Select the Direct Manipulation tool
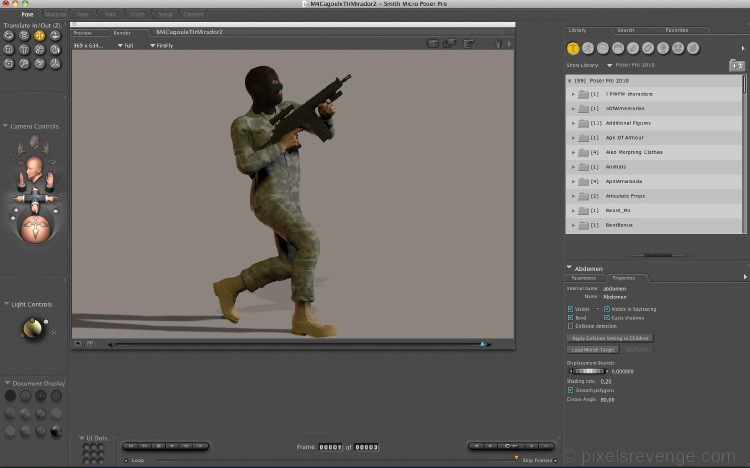Viewport: 750px width, 468px height. (55, 63)
